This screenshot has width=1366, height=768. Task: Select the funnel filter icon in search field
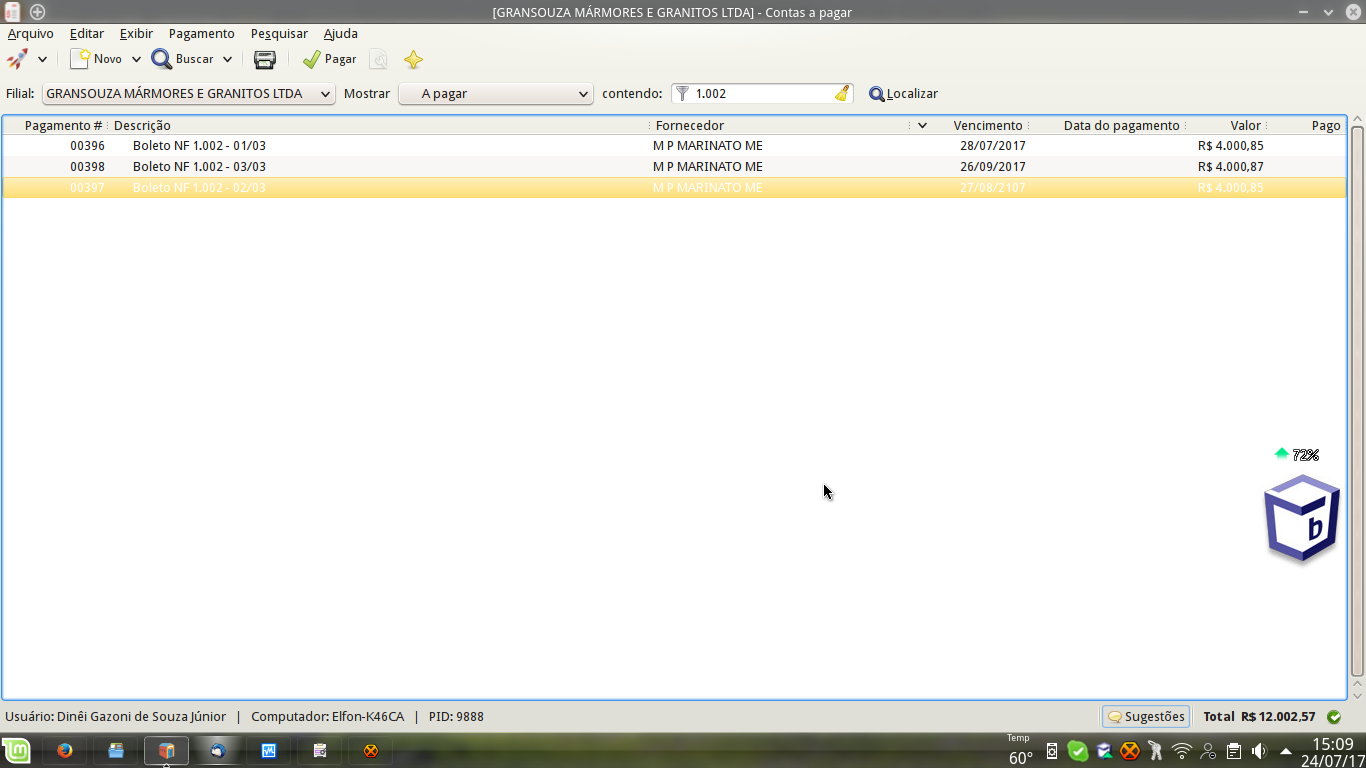tap(682, 93)
